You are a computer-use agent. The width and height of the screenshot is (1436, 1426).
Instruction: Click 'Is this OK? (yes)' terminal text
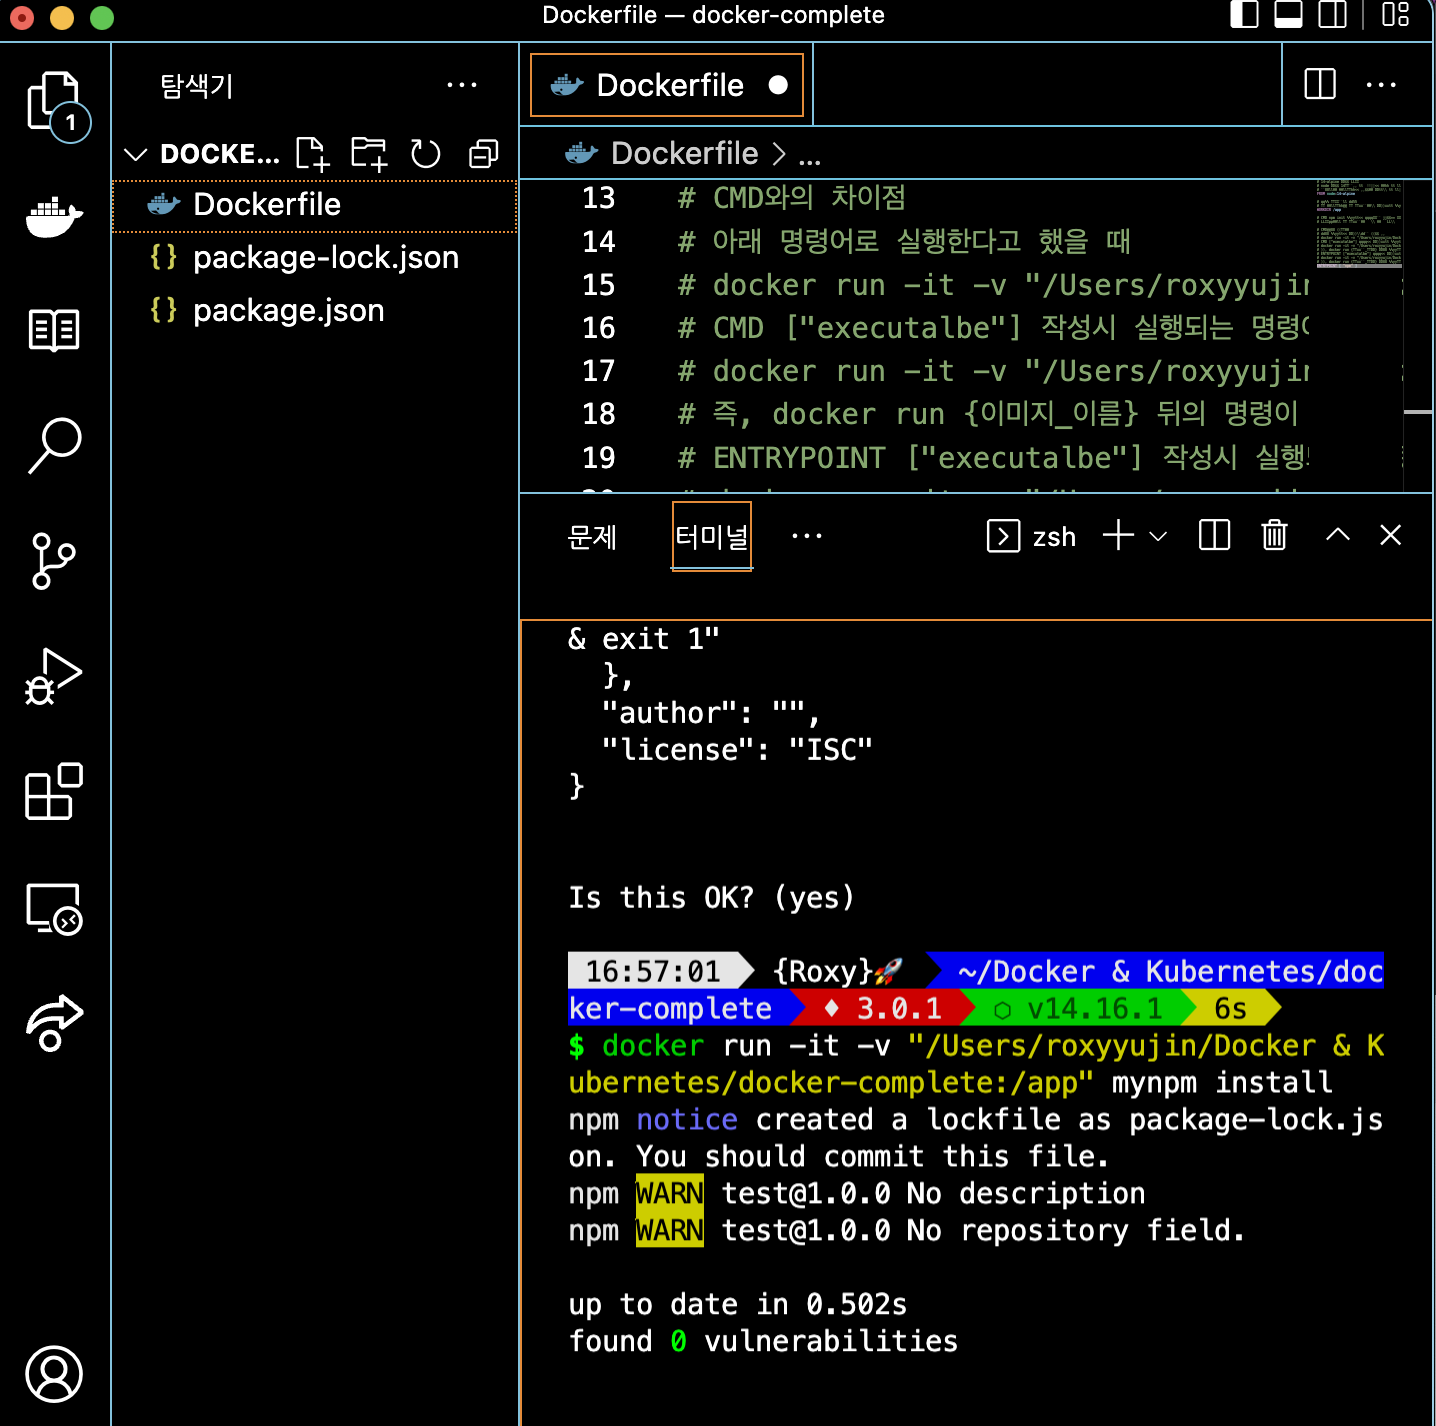pos(711,898)
